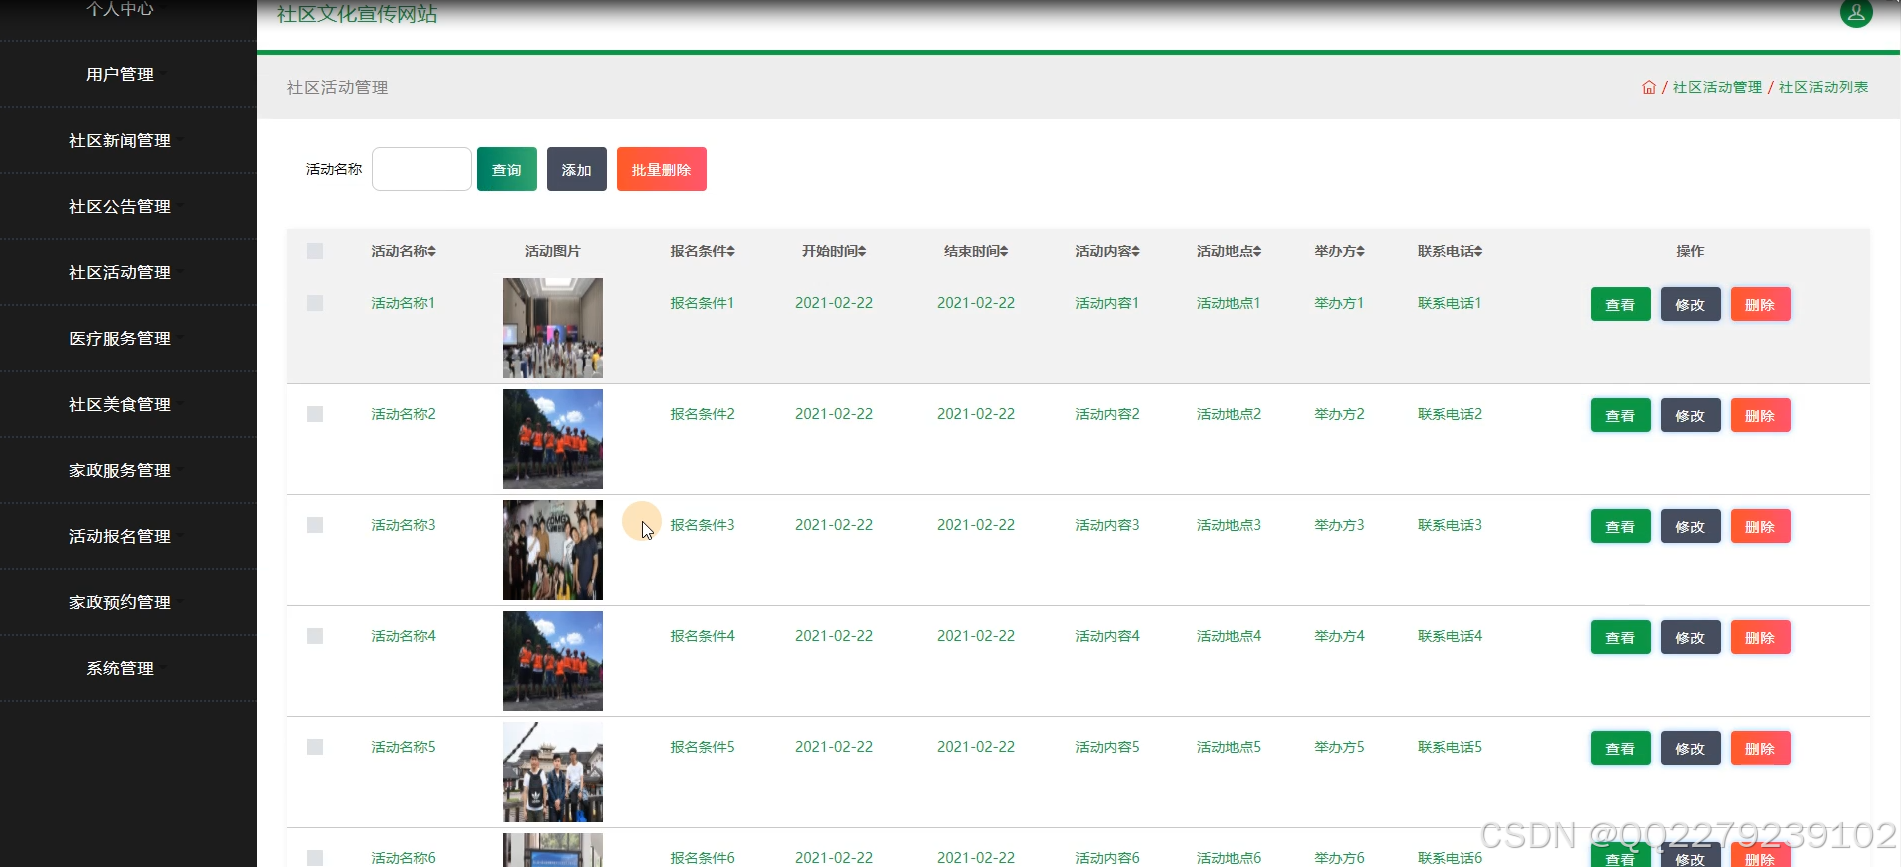Open the activity image for 活动名称5
1901x867 pixels.
pos(553,772)
